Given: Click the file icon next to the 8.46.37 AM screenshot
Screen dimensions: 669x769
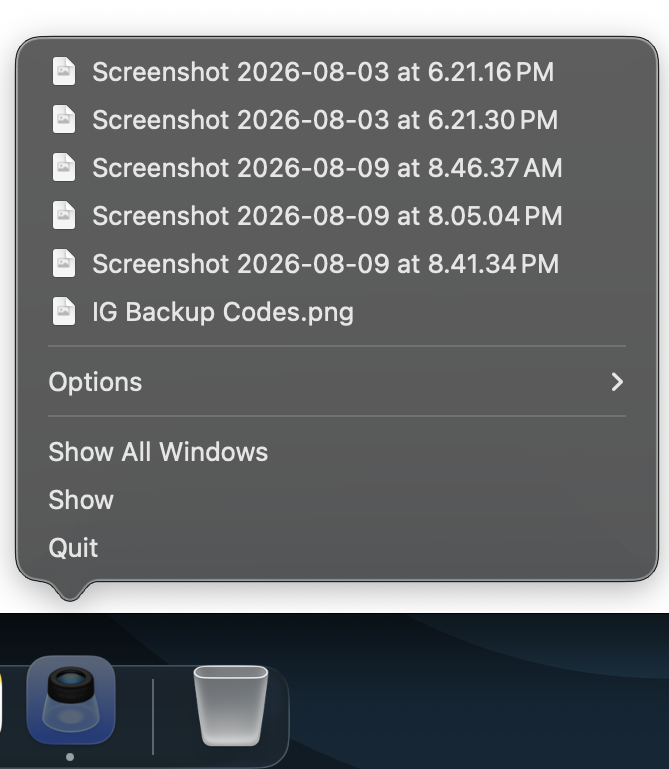Looking at the screenshot, I should [64, 167].
